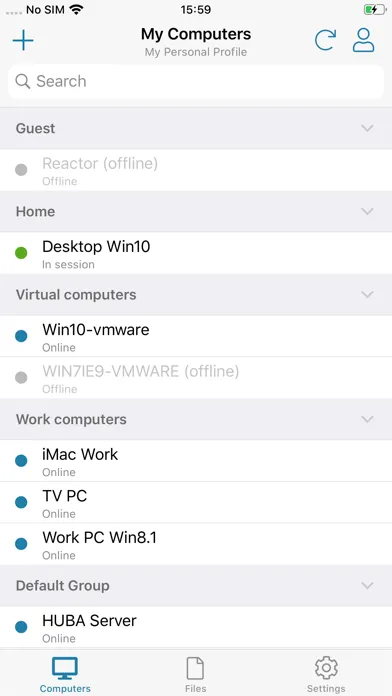This screenshot has width=392, height=696.
Task: Open the user profile icon
Action: 364,40
